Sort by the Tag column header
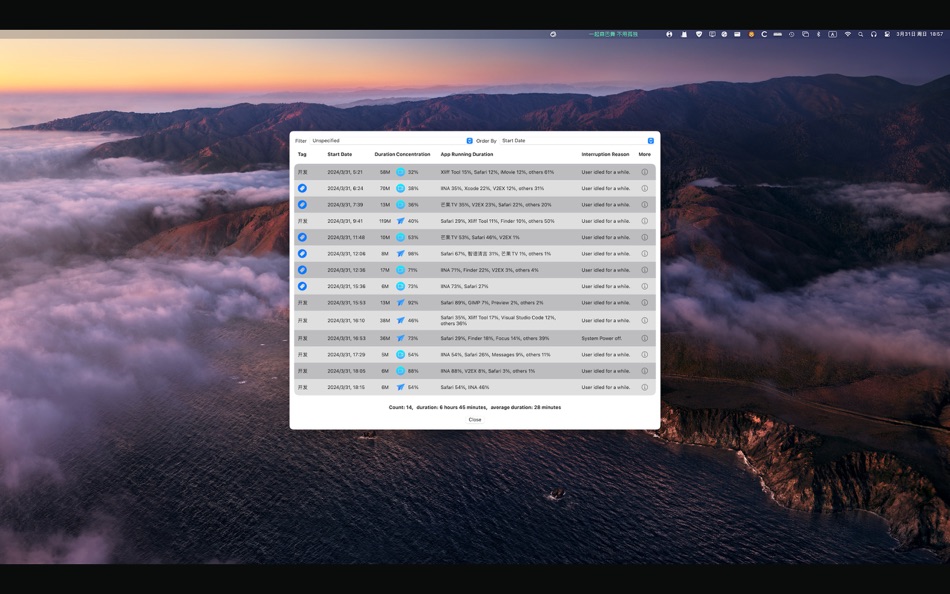Screen dimensions: 950x594 tap(302, 155)
